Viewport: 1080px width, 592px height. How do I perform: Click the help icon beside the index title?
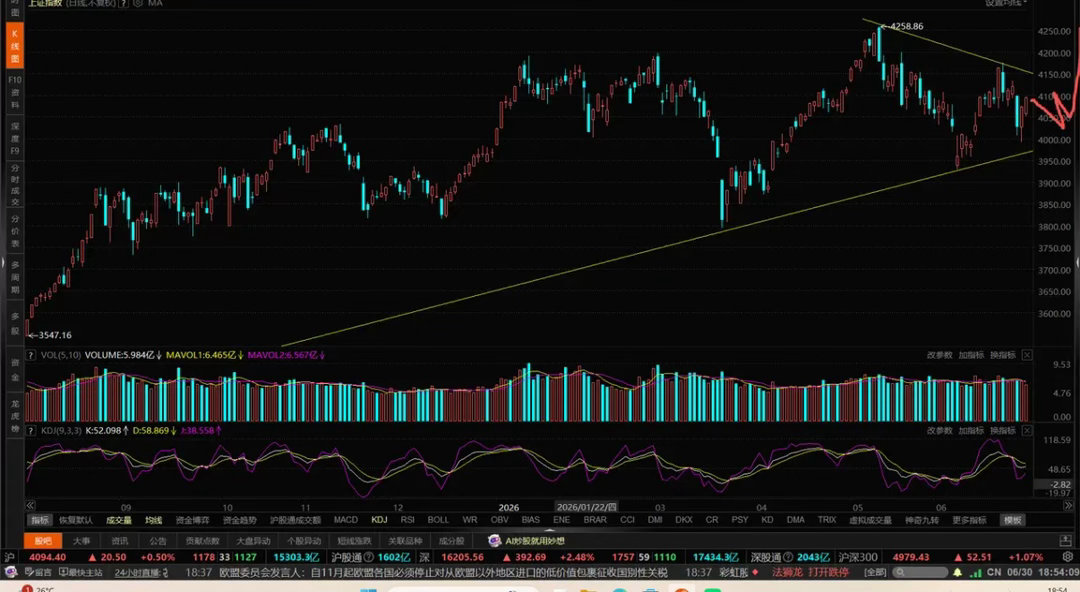pyautogui.click(x=123, y=3)
